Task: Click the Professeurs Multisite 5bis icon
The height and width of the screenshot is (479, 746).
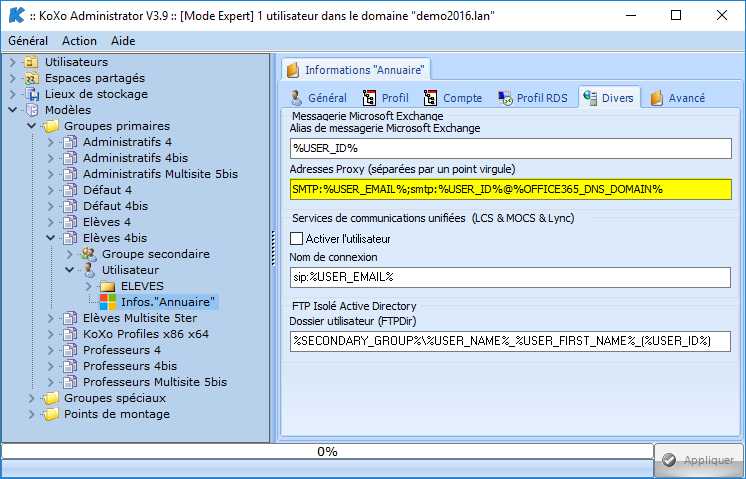Action: (70, 382)
